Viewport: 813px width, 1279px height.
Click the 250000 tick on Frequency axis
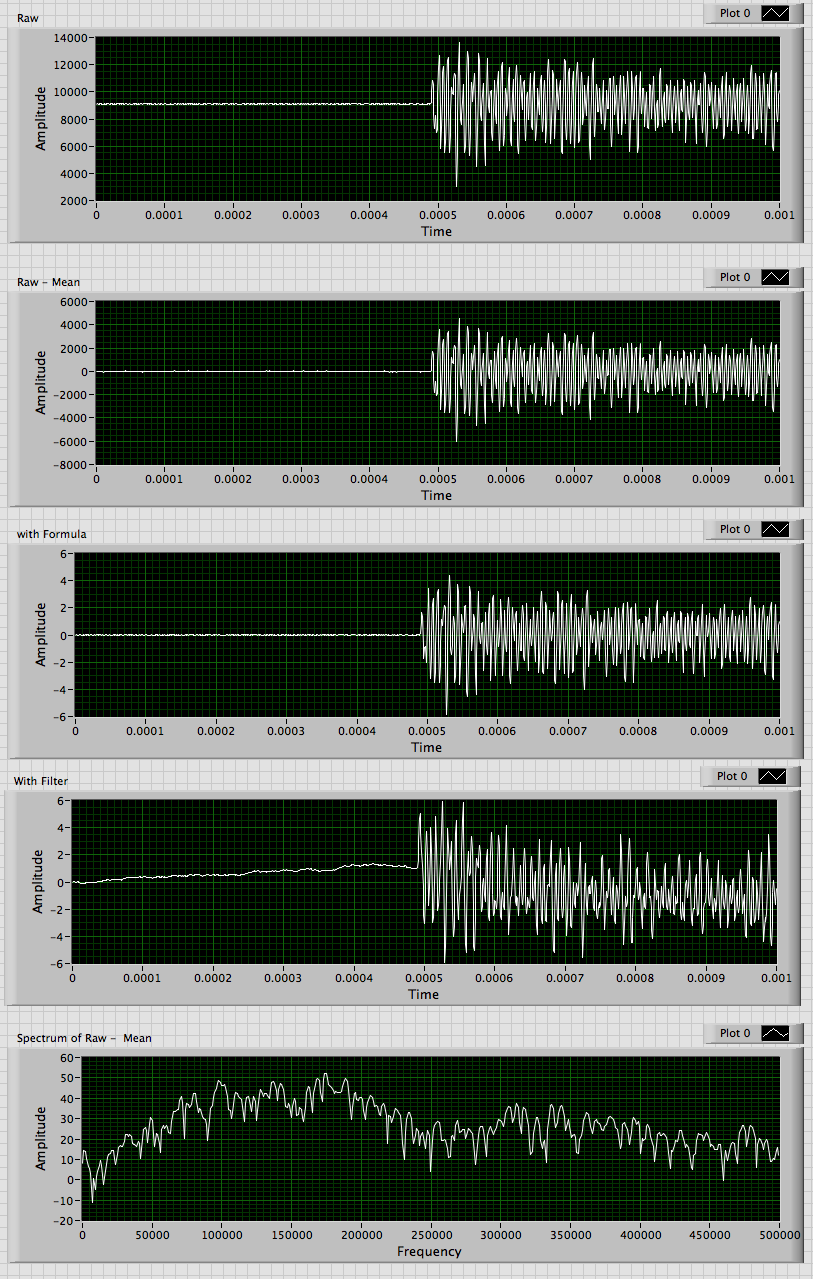click(x=431, y=1235)
